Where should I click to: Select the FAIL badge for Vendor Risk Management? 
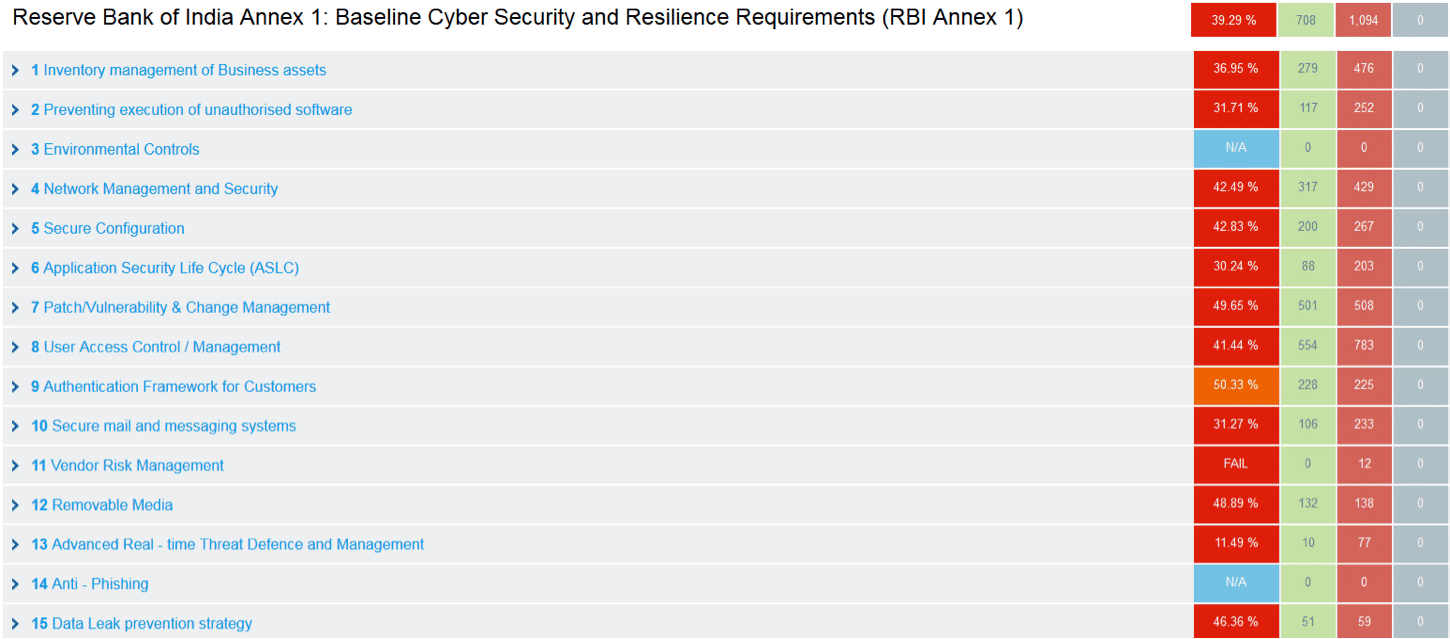1235,464
